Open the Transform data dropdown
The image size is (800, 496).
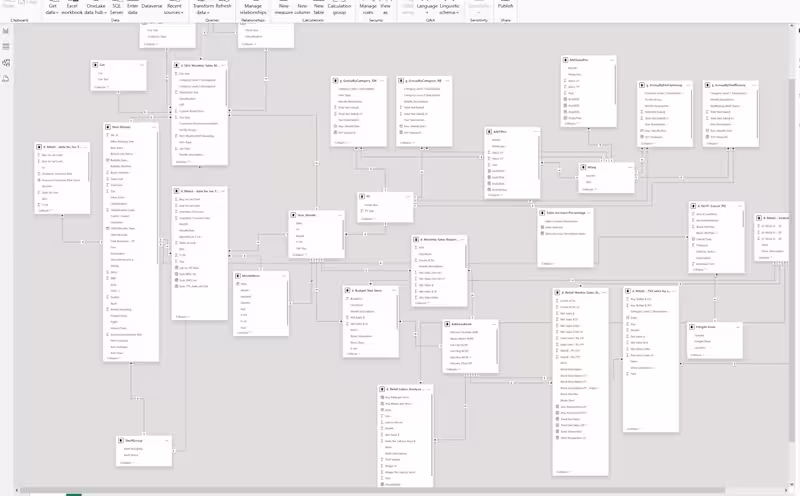(203, 8)
